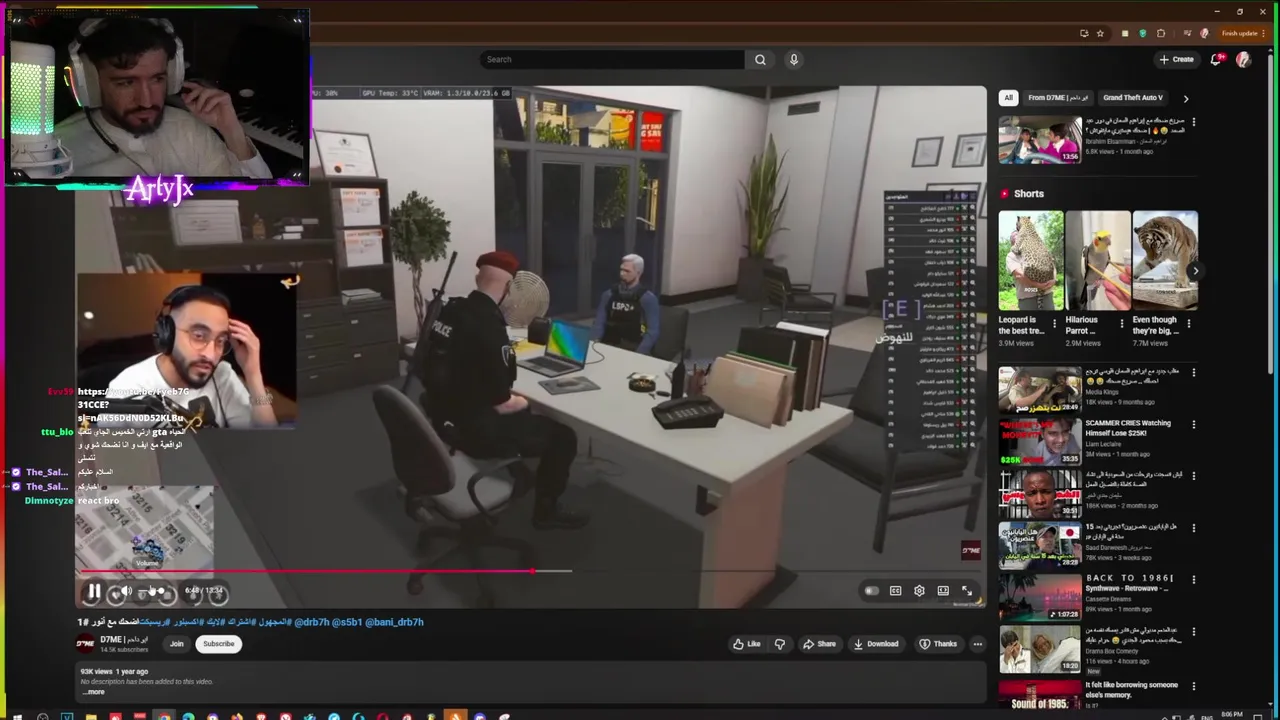Run search with the magnifier button

click(x=760, y=59)
